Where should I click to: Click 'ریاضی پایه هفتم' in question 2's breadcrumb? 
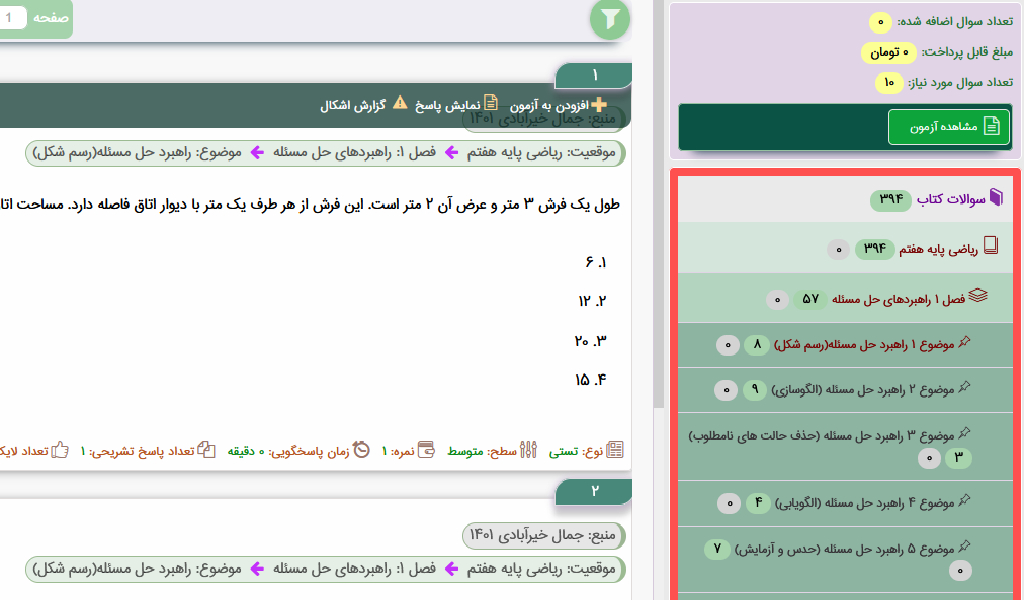click(513, 569)
